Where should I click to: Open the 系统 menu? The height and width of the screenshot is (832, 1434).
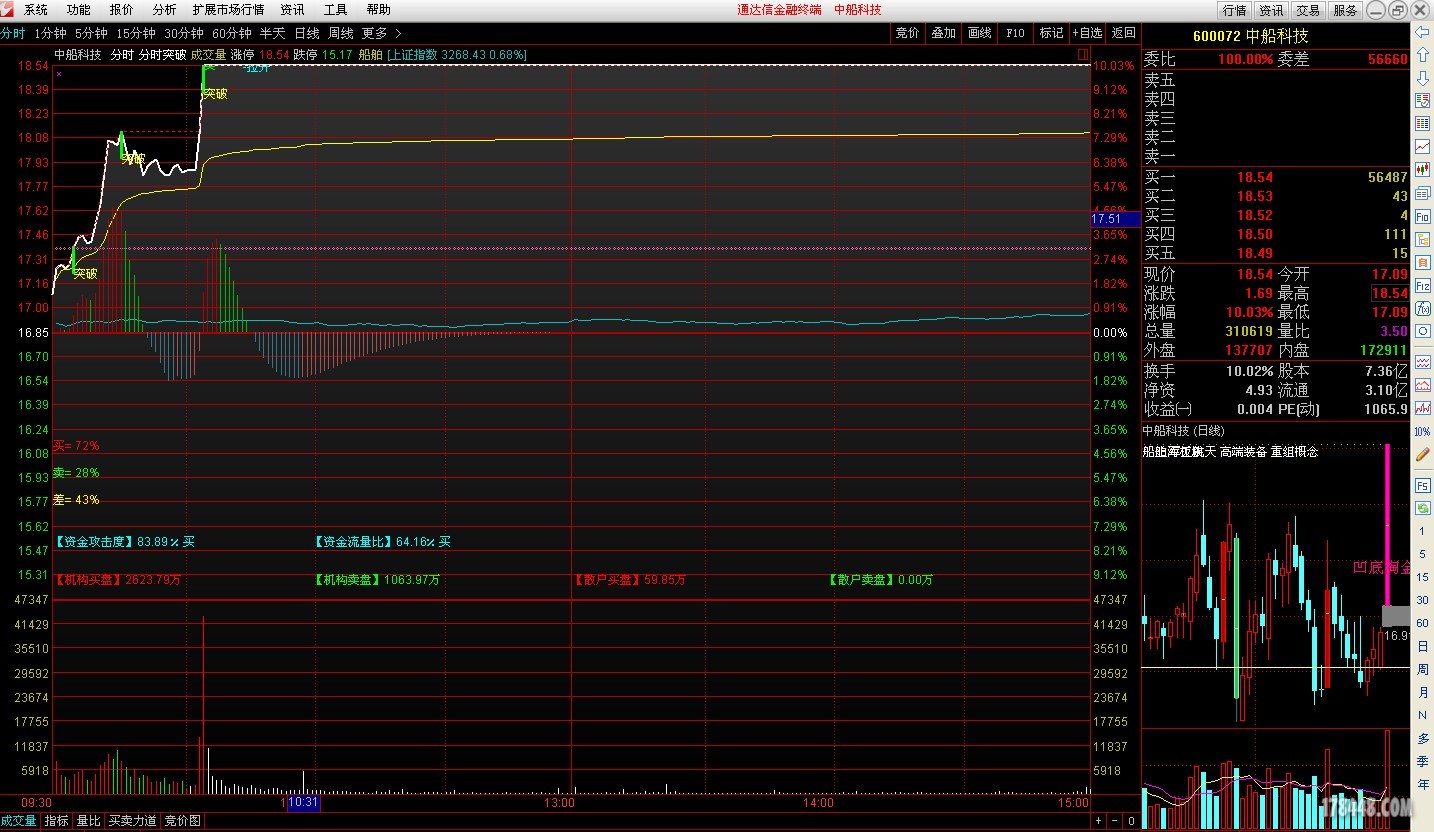(36, 10)
